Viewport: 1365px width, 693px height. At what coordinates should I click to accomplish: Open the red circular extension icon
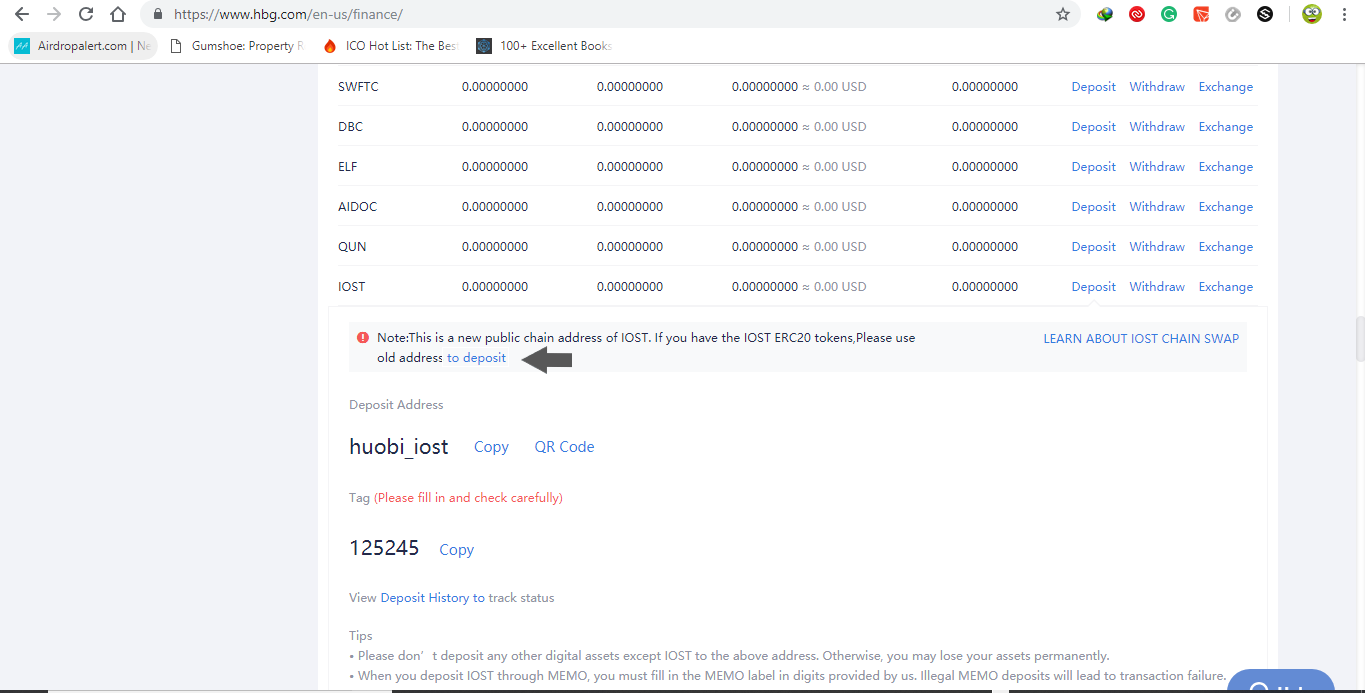pos(1137,14)
